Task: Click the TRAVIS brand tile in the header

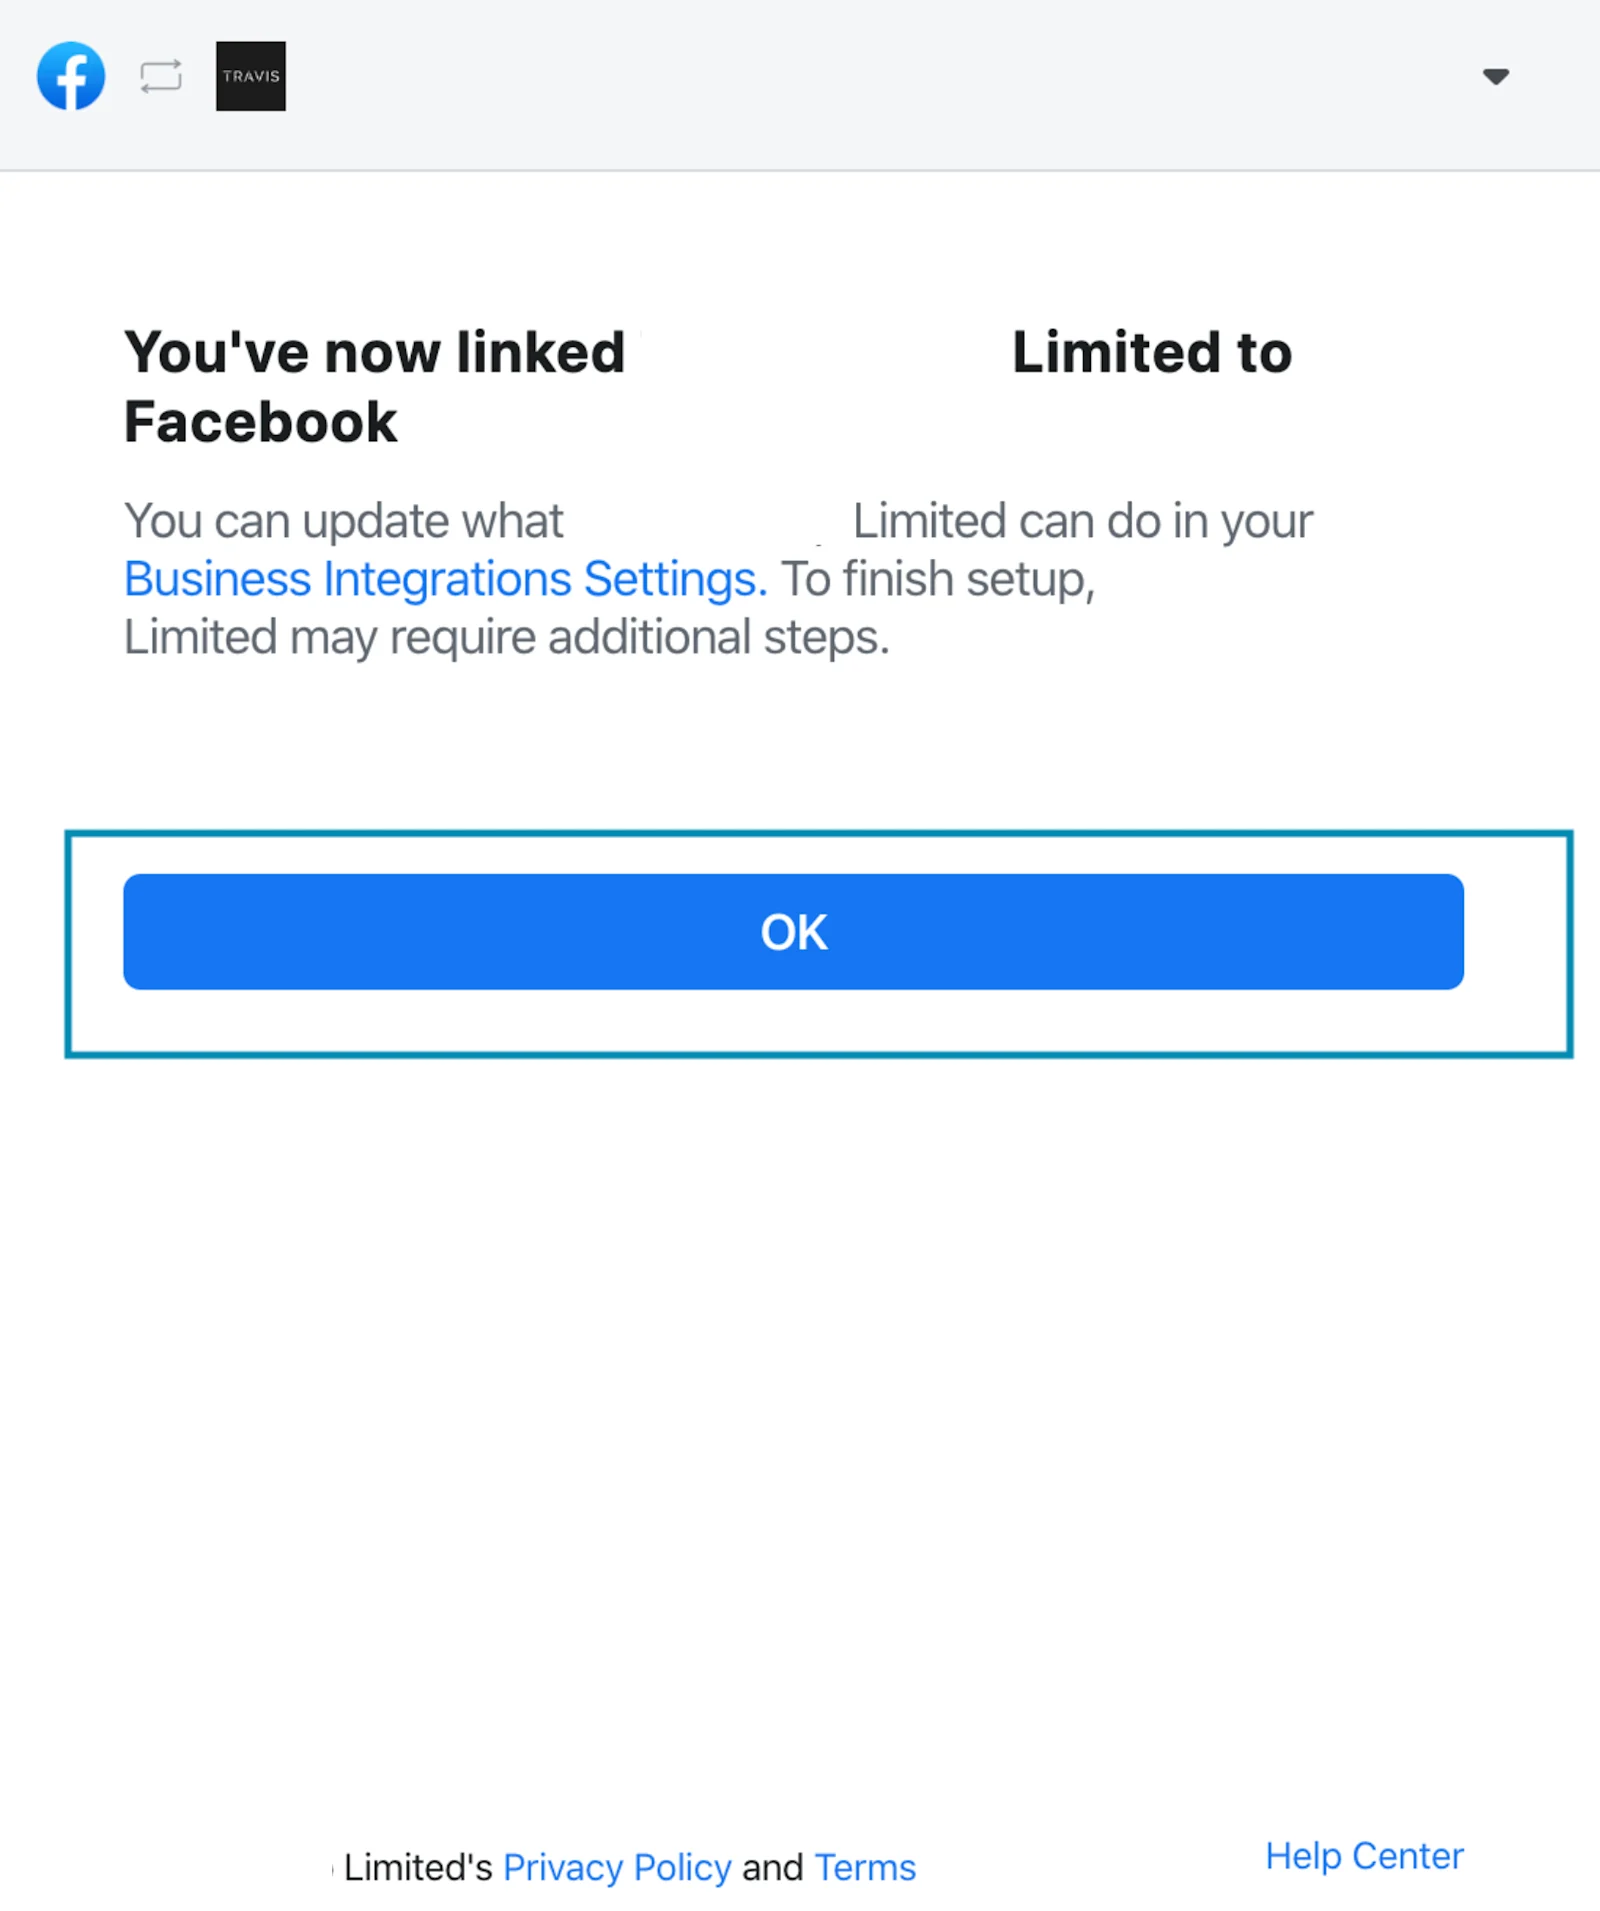Action: click(x=250, y=75)
